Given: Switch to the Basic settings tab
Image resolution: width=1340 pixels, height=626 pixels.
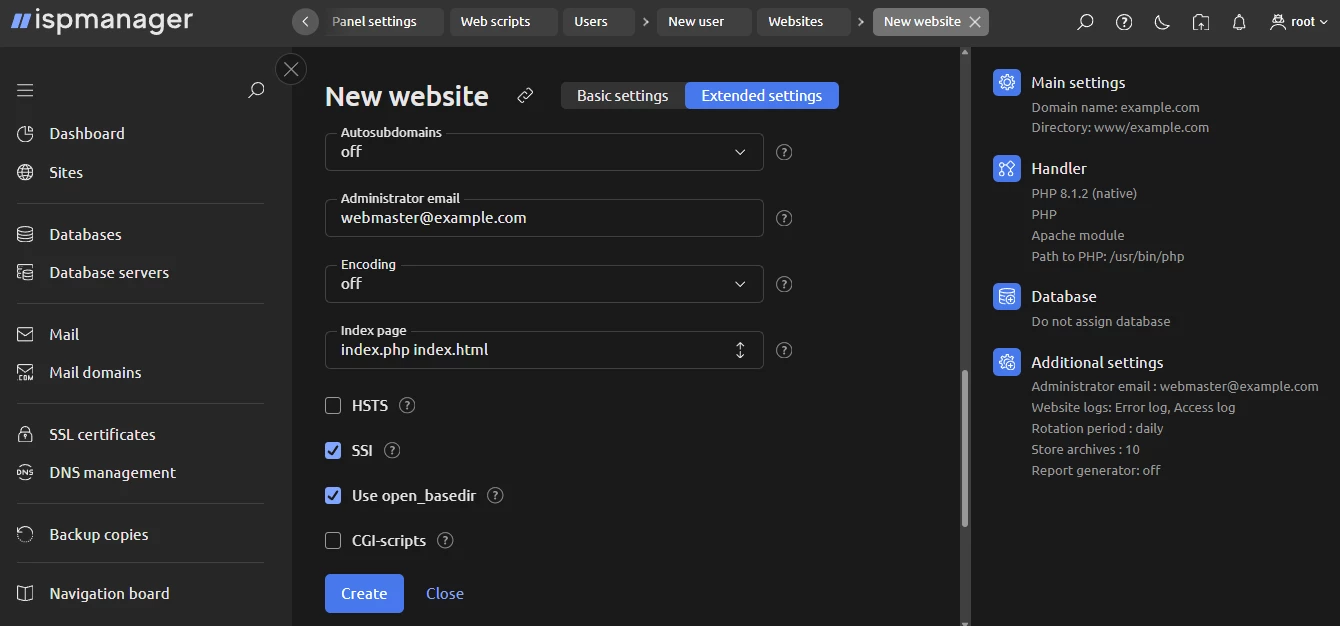Looking at the screenshot, I should 622,95.
